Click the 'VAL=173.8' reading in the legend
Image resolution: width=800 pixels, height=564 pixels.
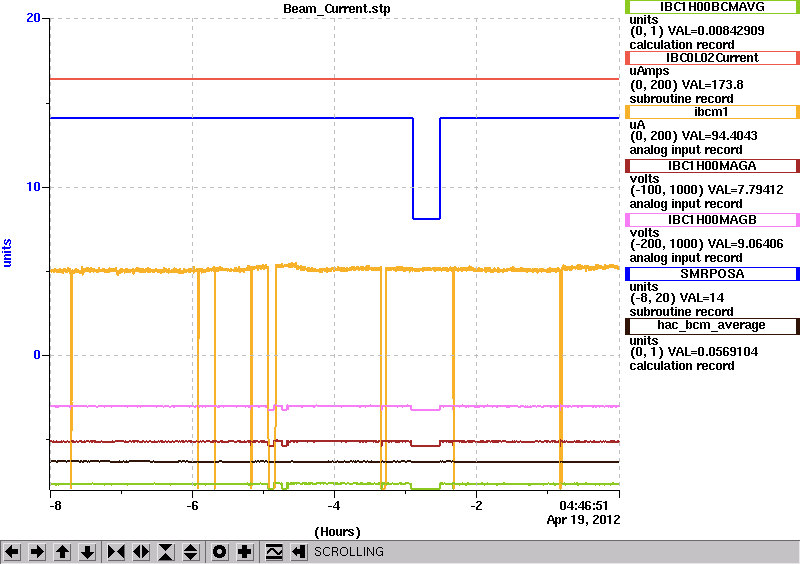click(713, 85)
